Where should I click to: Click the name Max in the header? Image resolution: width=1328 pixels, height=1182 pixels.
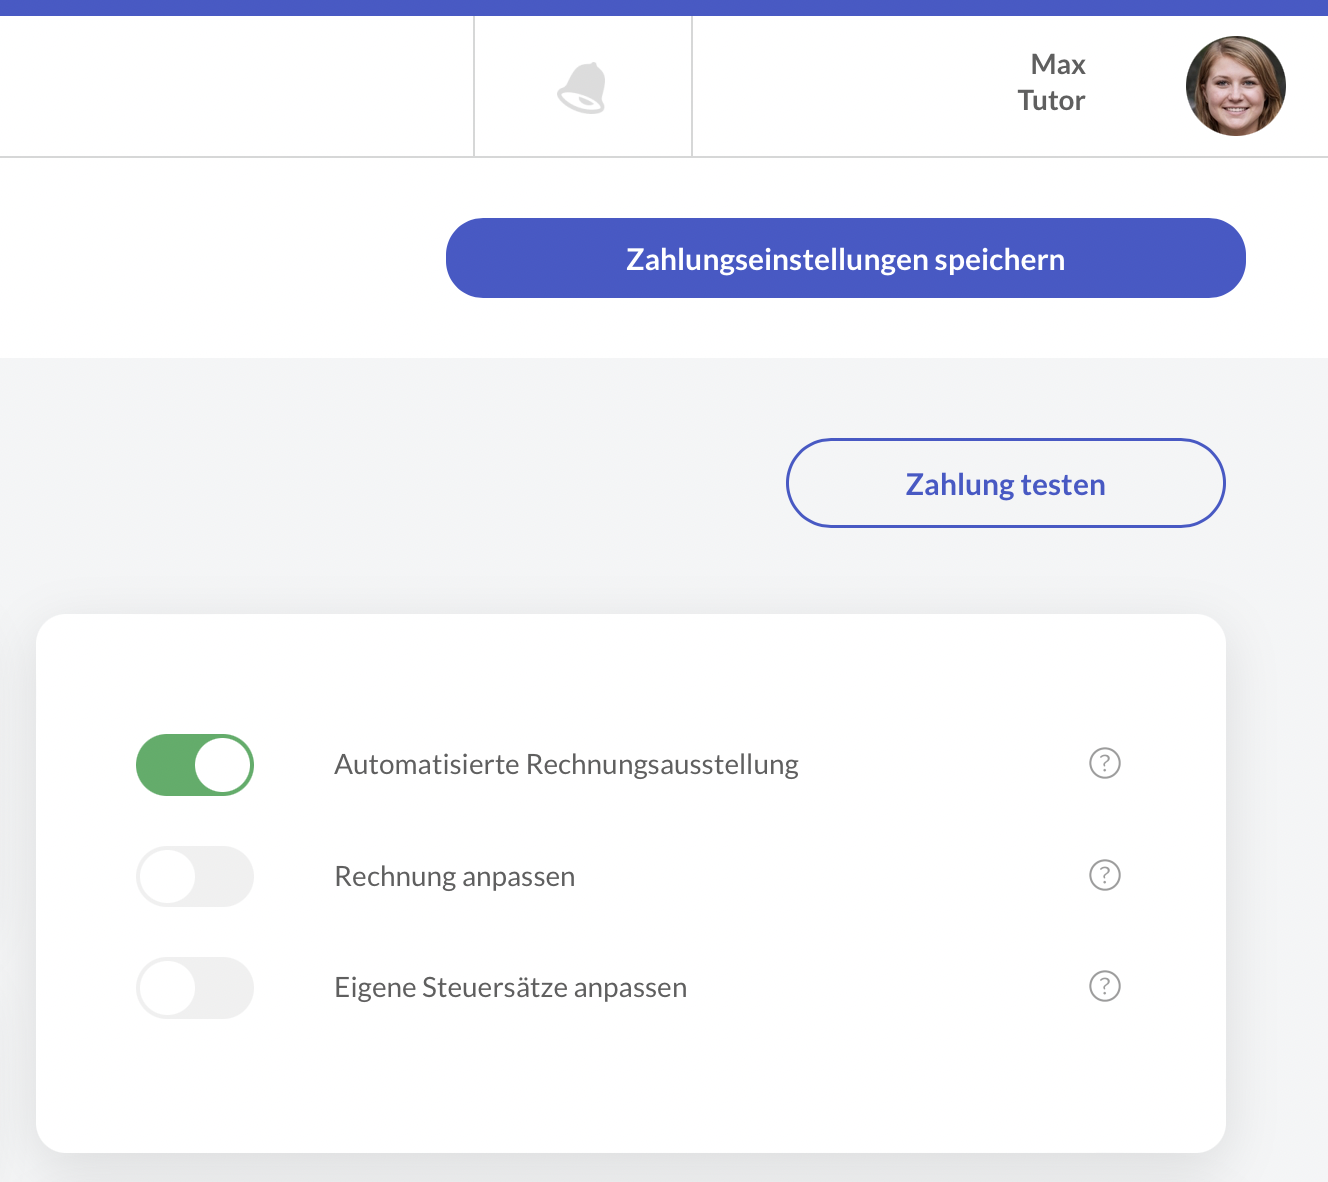pyautogui.click(x=1057, y=65)
